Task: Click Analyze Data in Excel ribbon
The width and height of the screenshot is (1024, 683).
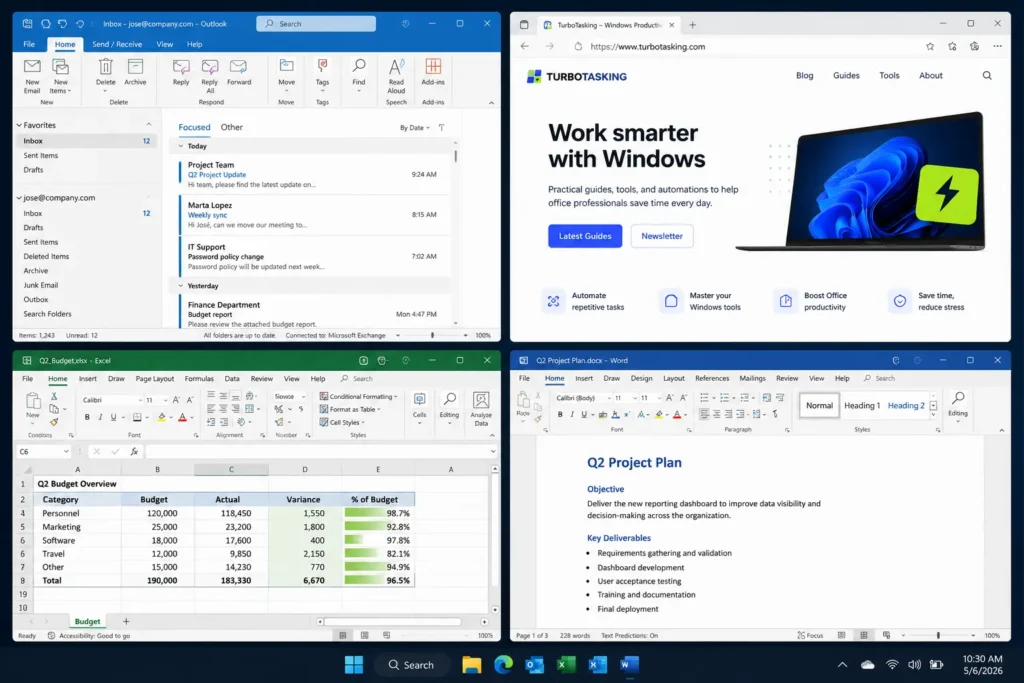Action: (481, 409)
